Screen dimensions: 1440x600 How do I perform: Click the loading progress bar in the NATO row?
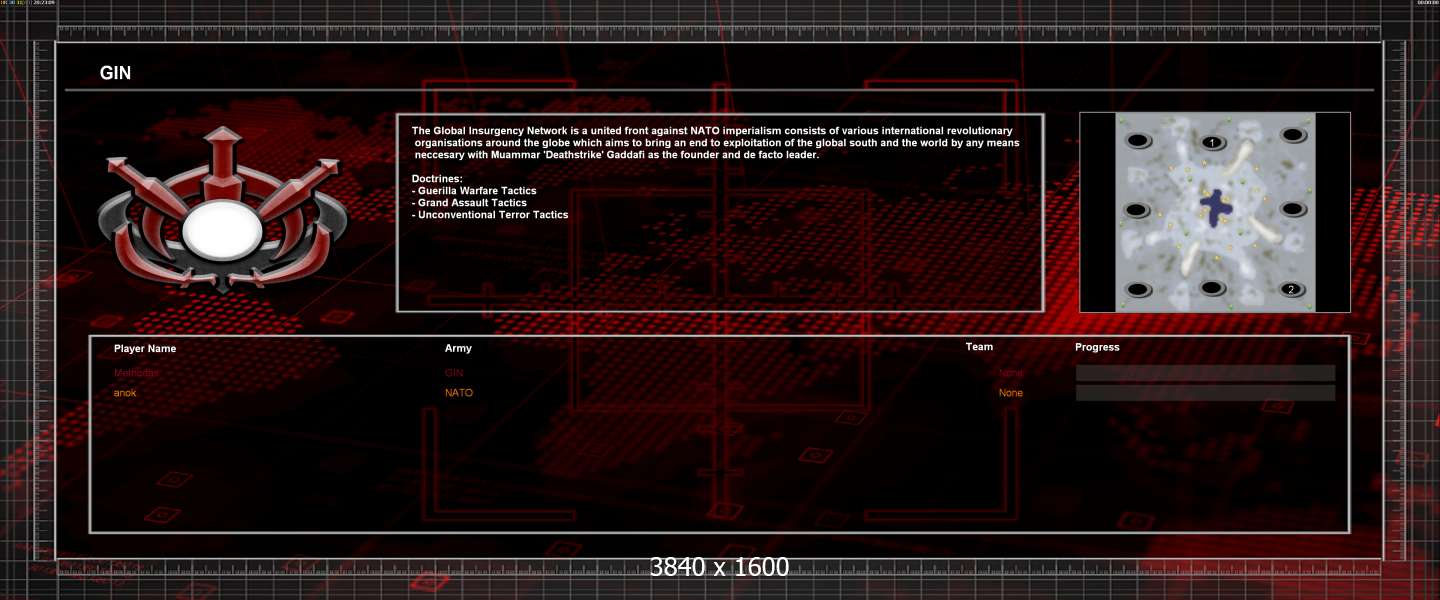1205,393
